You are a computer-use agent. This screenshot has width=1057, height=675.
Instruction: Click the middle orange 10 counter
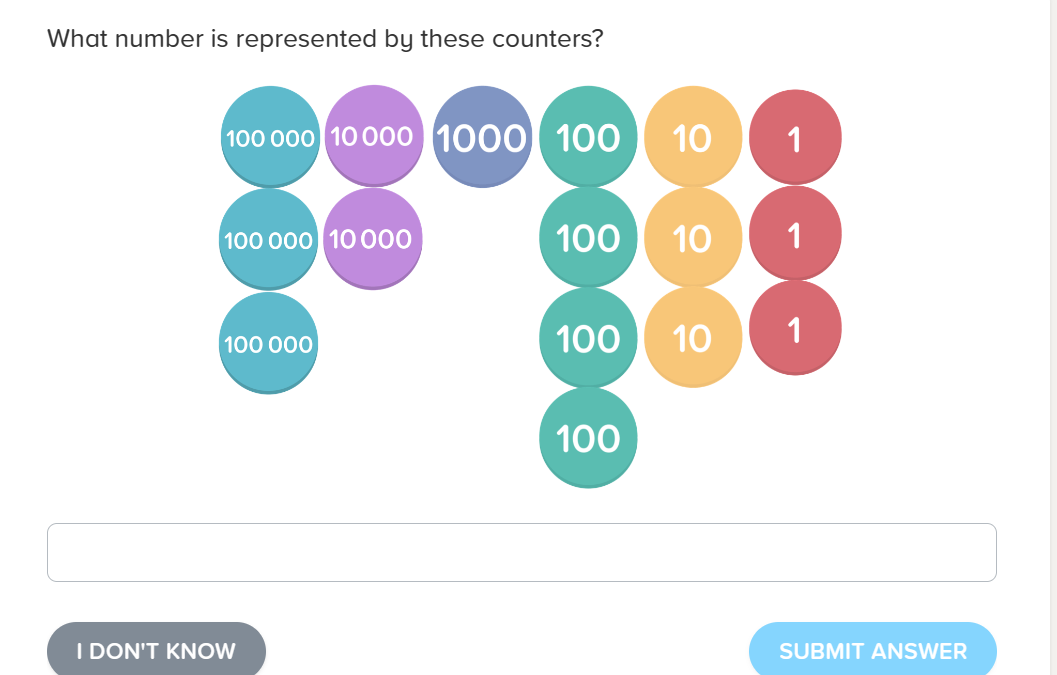(692, 238)
